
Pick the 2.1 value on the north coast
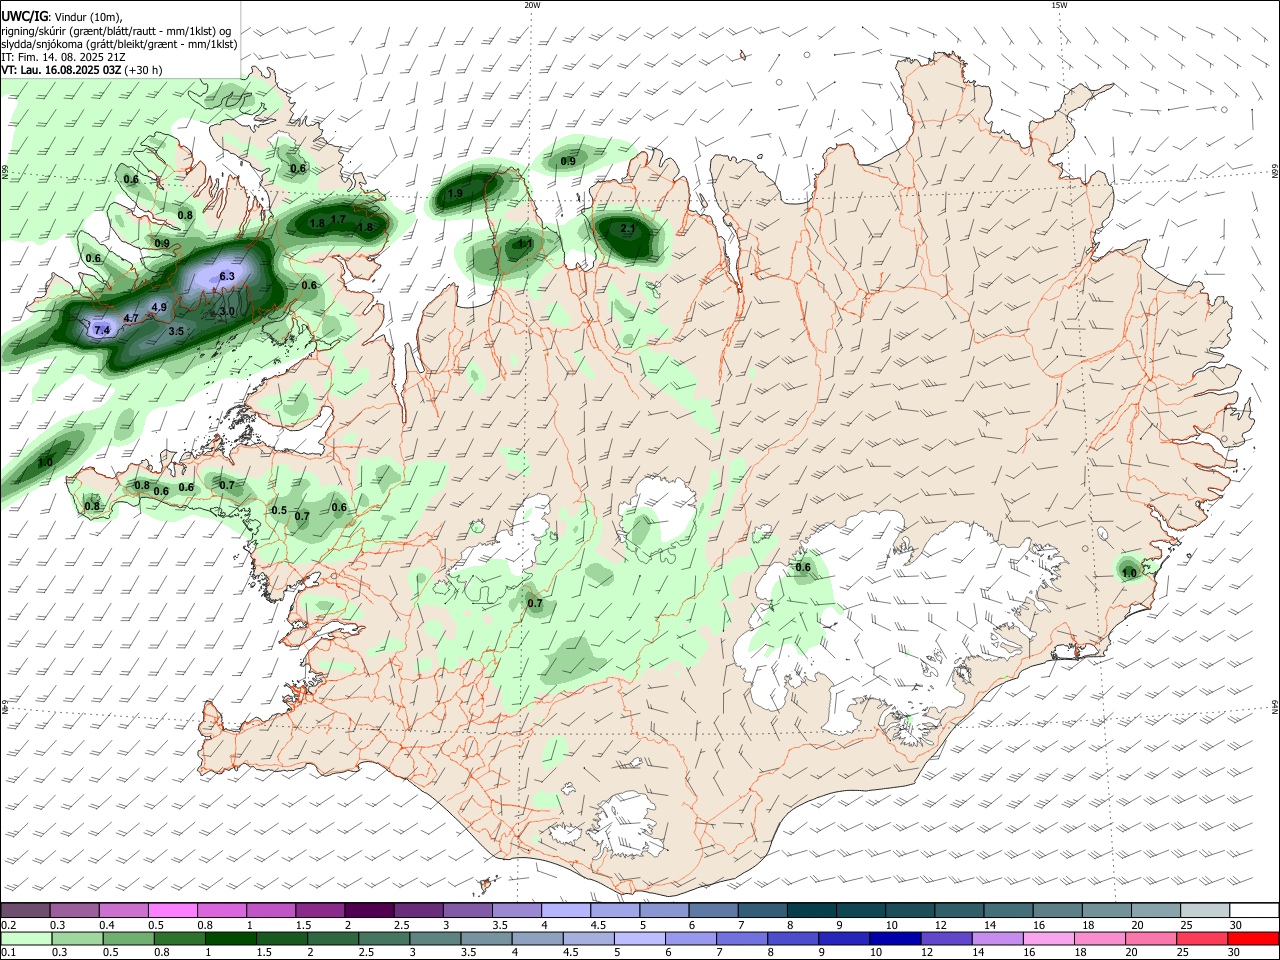(628, 229)
